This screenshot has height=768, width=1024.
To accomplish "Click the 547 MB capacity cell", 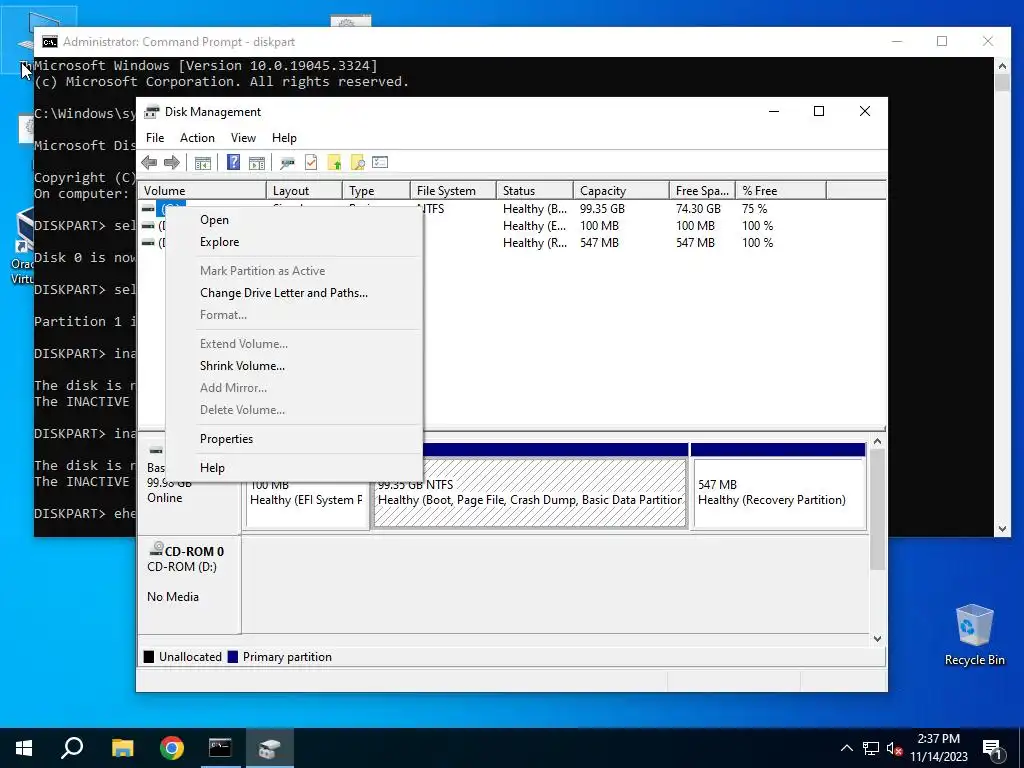I will pyautogui.click(x=599, y=243).
